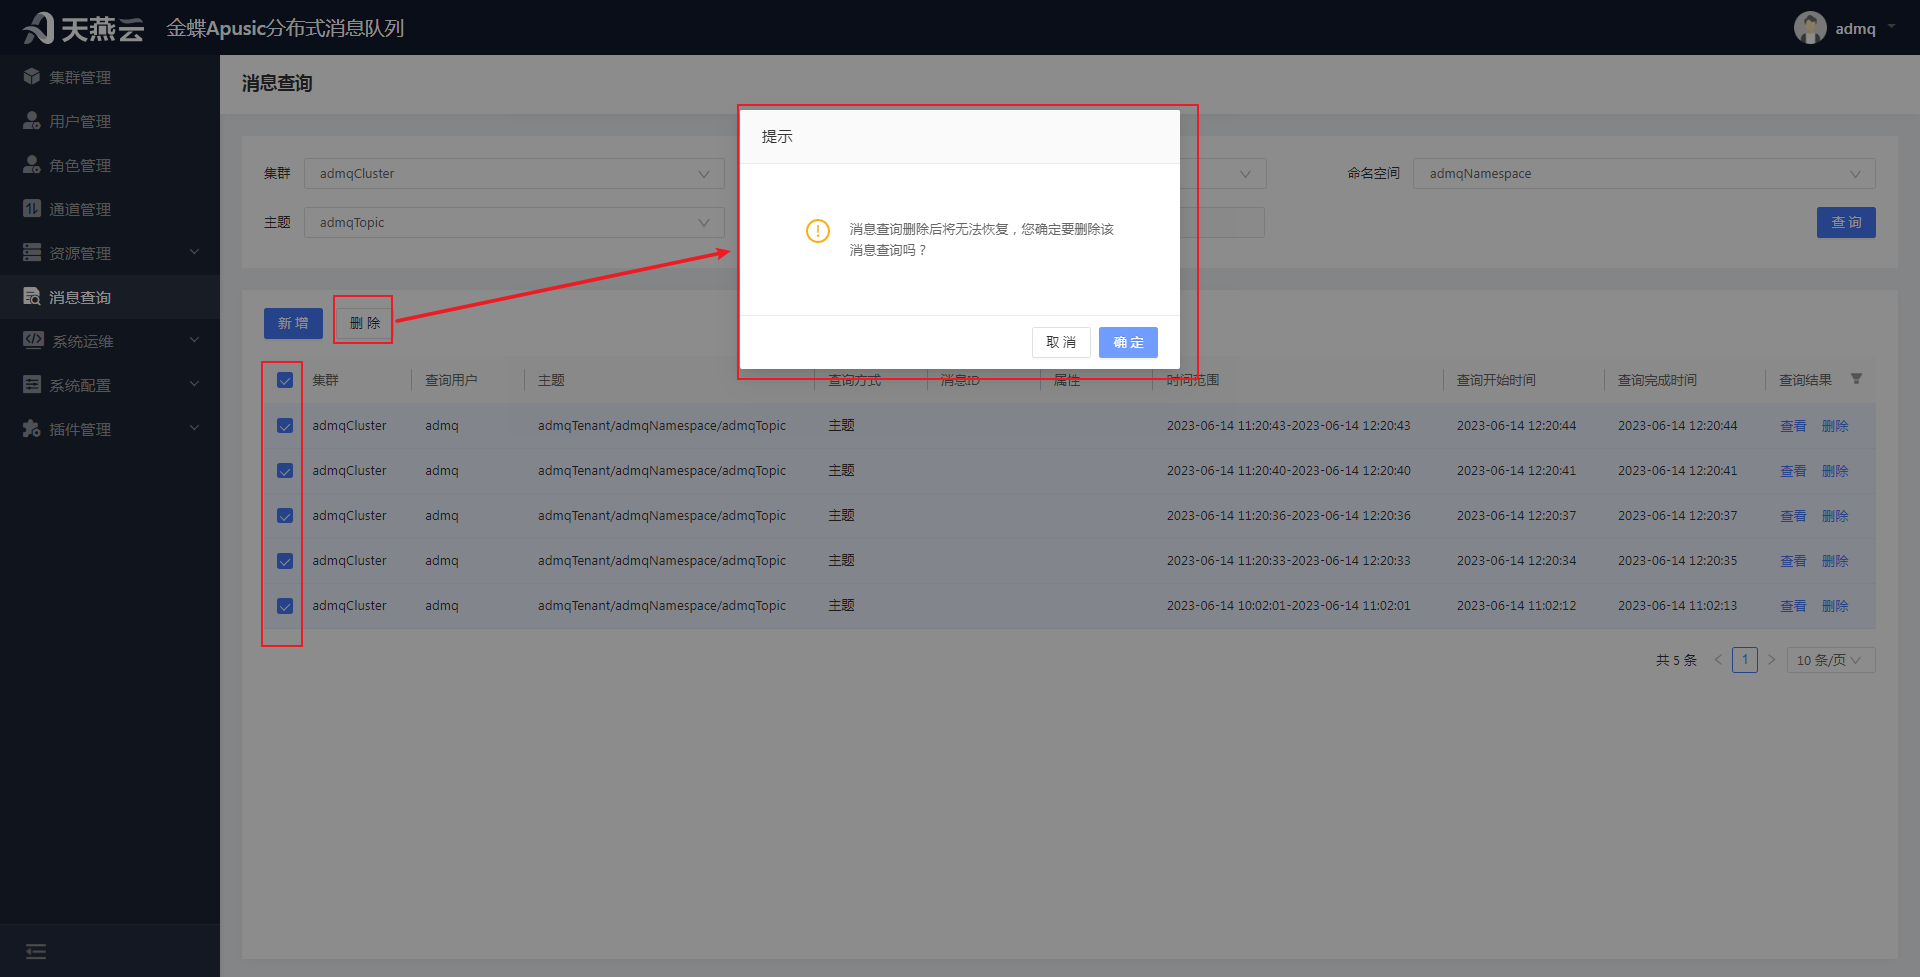Click the 查询开始时间 column header
This screenshot has height=977, width=1920.
pos(1496,380)
